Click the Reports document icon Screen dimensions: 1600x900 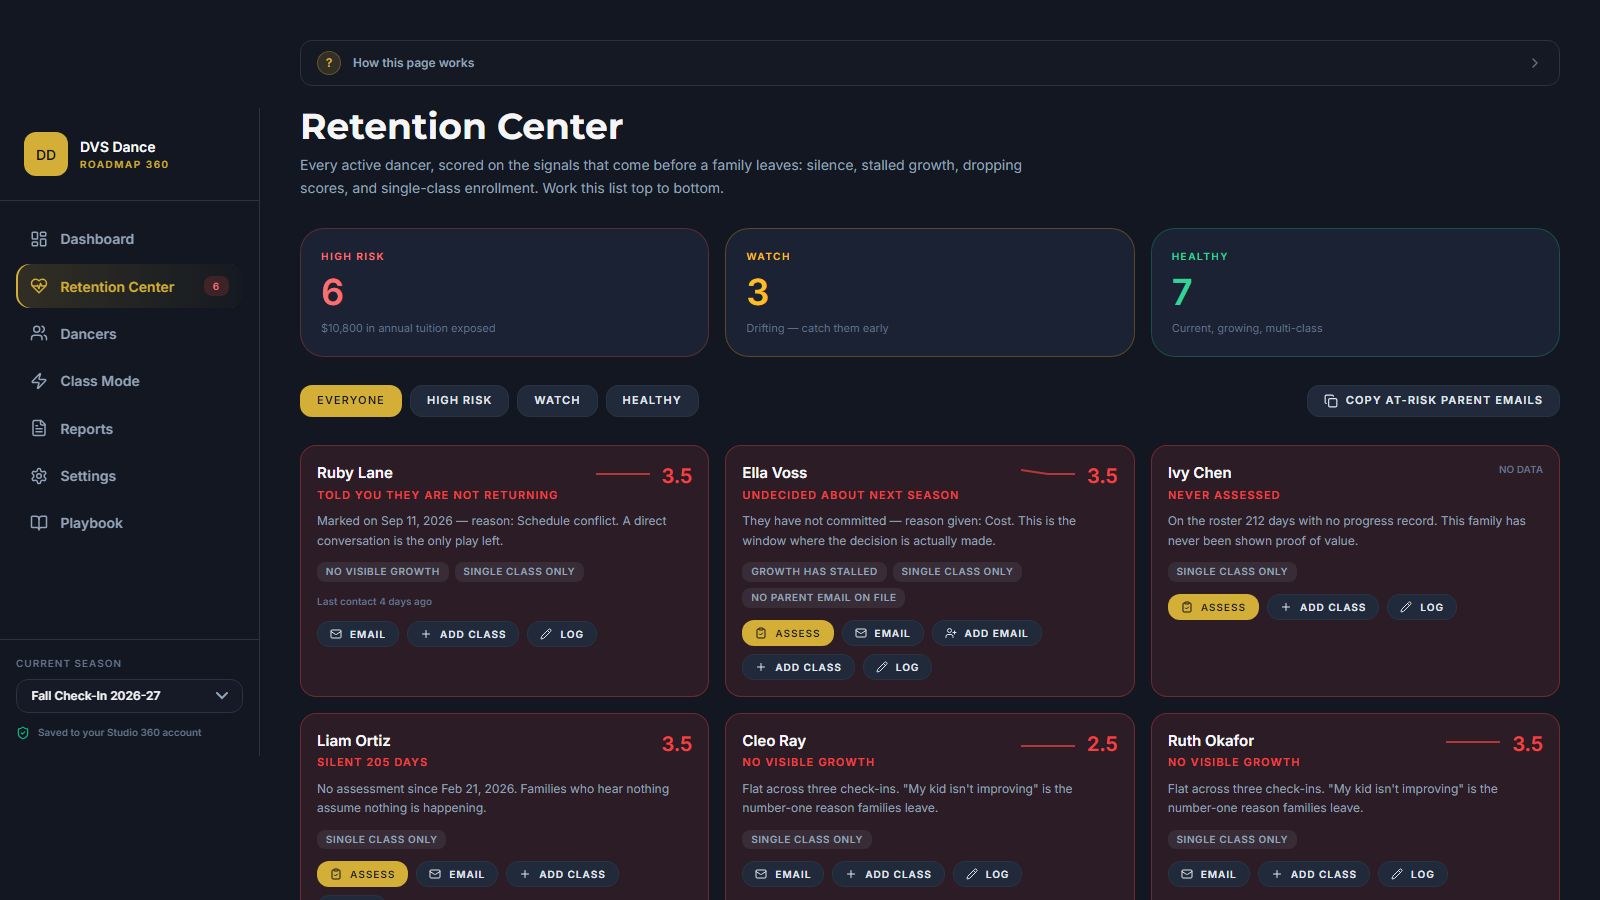pyautogui.click(x=39, y=429)
